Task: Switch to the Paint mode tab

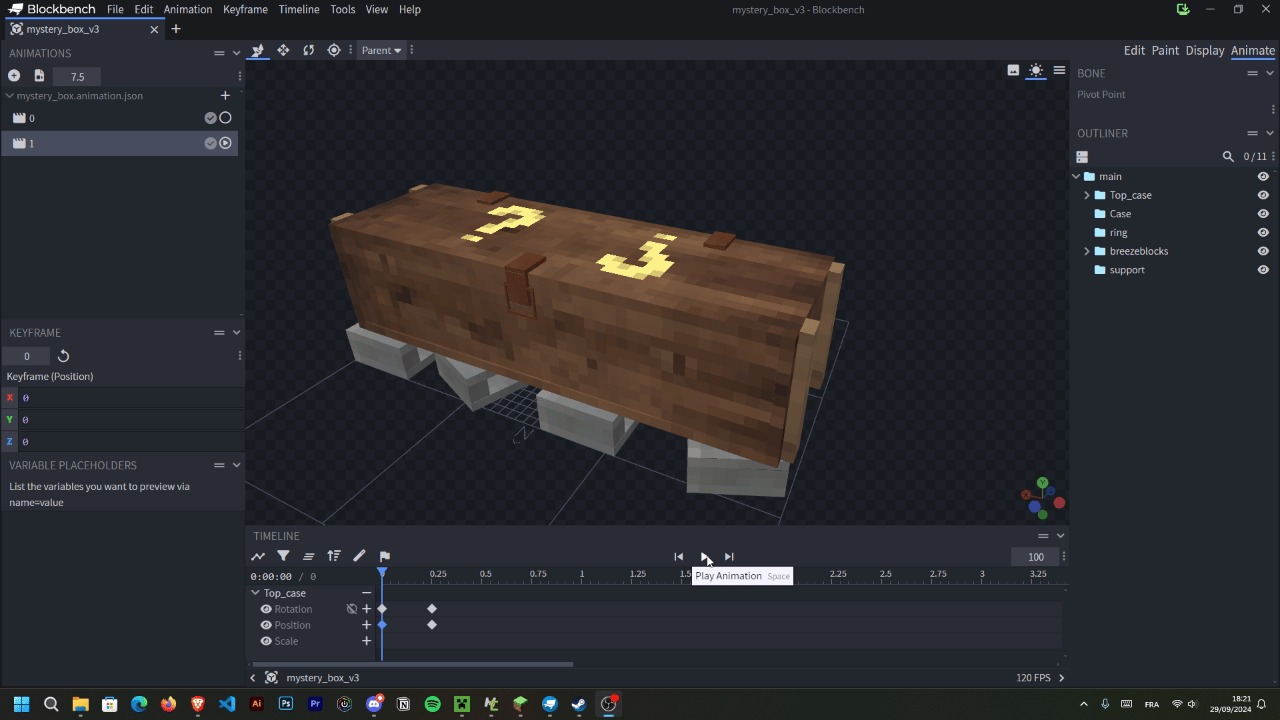Action: [1165, 50]
